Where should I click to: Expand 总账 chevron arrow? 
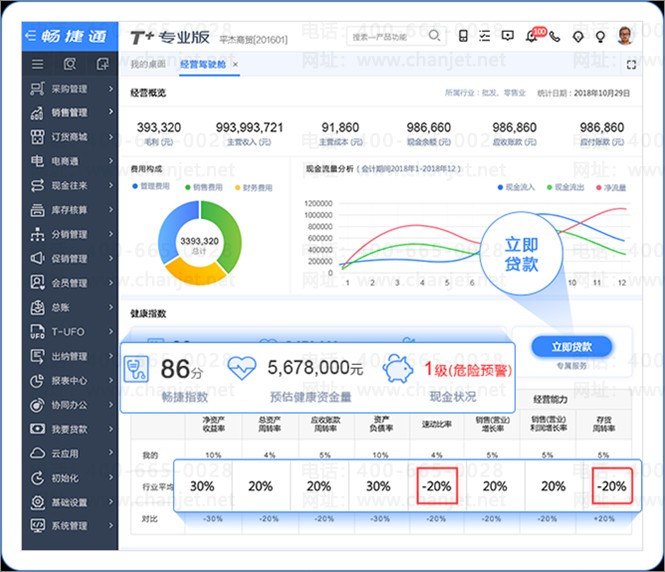pos(110,307)
